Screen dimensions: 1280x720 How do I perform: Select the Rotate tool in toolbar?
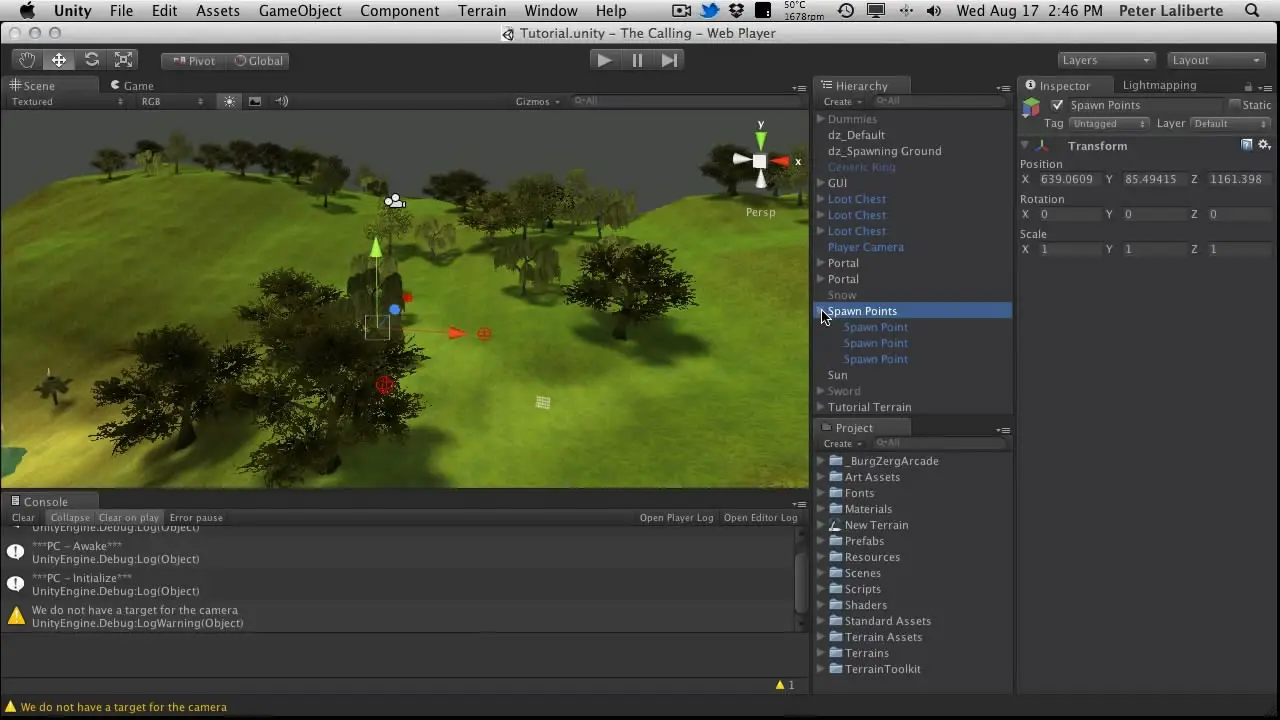pyautogui.click(x=91, y=60)
